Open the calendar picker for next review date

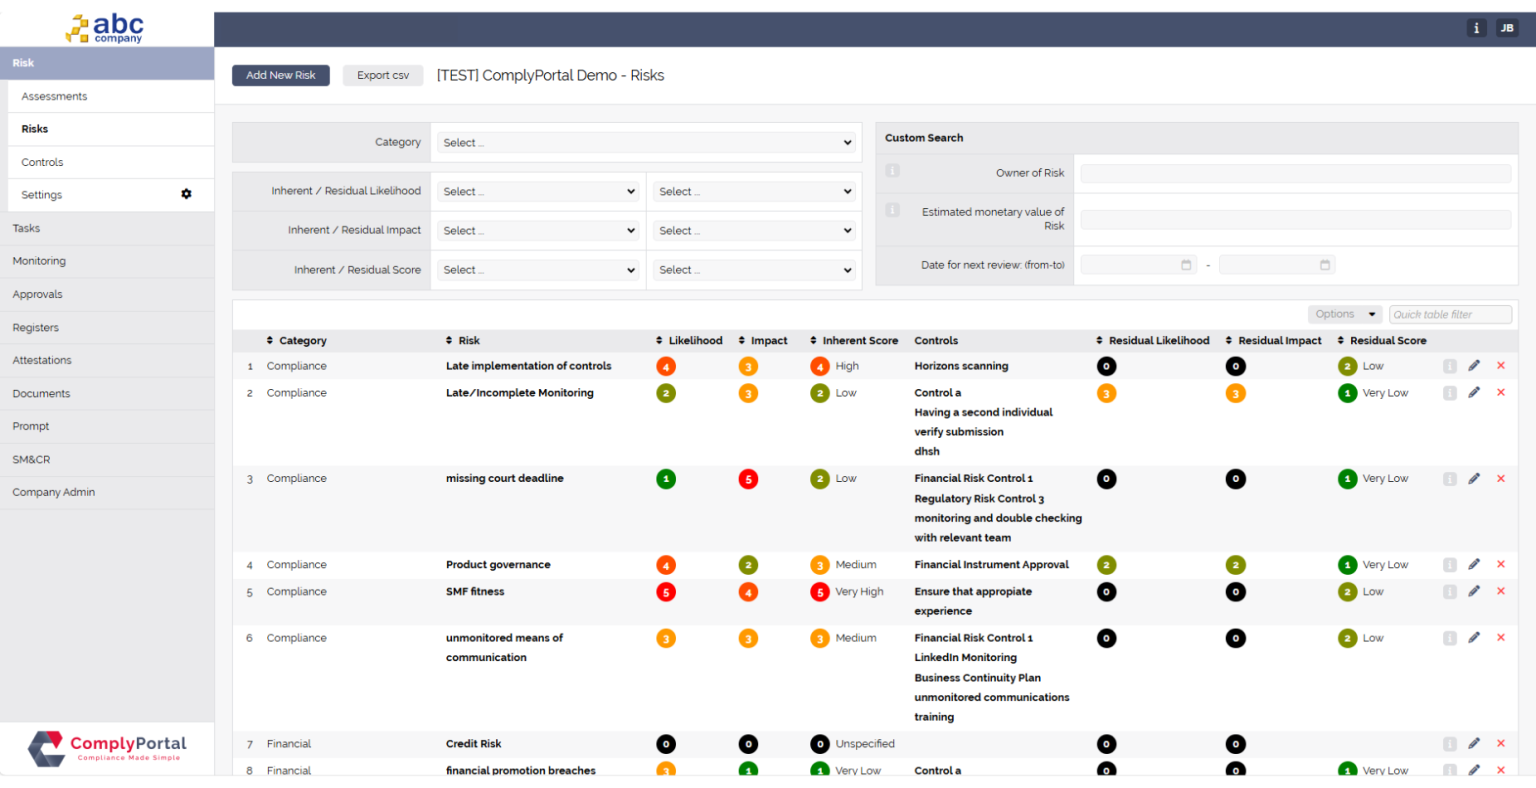[1184, 264]
